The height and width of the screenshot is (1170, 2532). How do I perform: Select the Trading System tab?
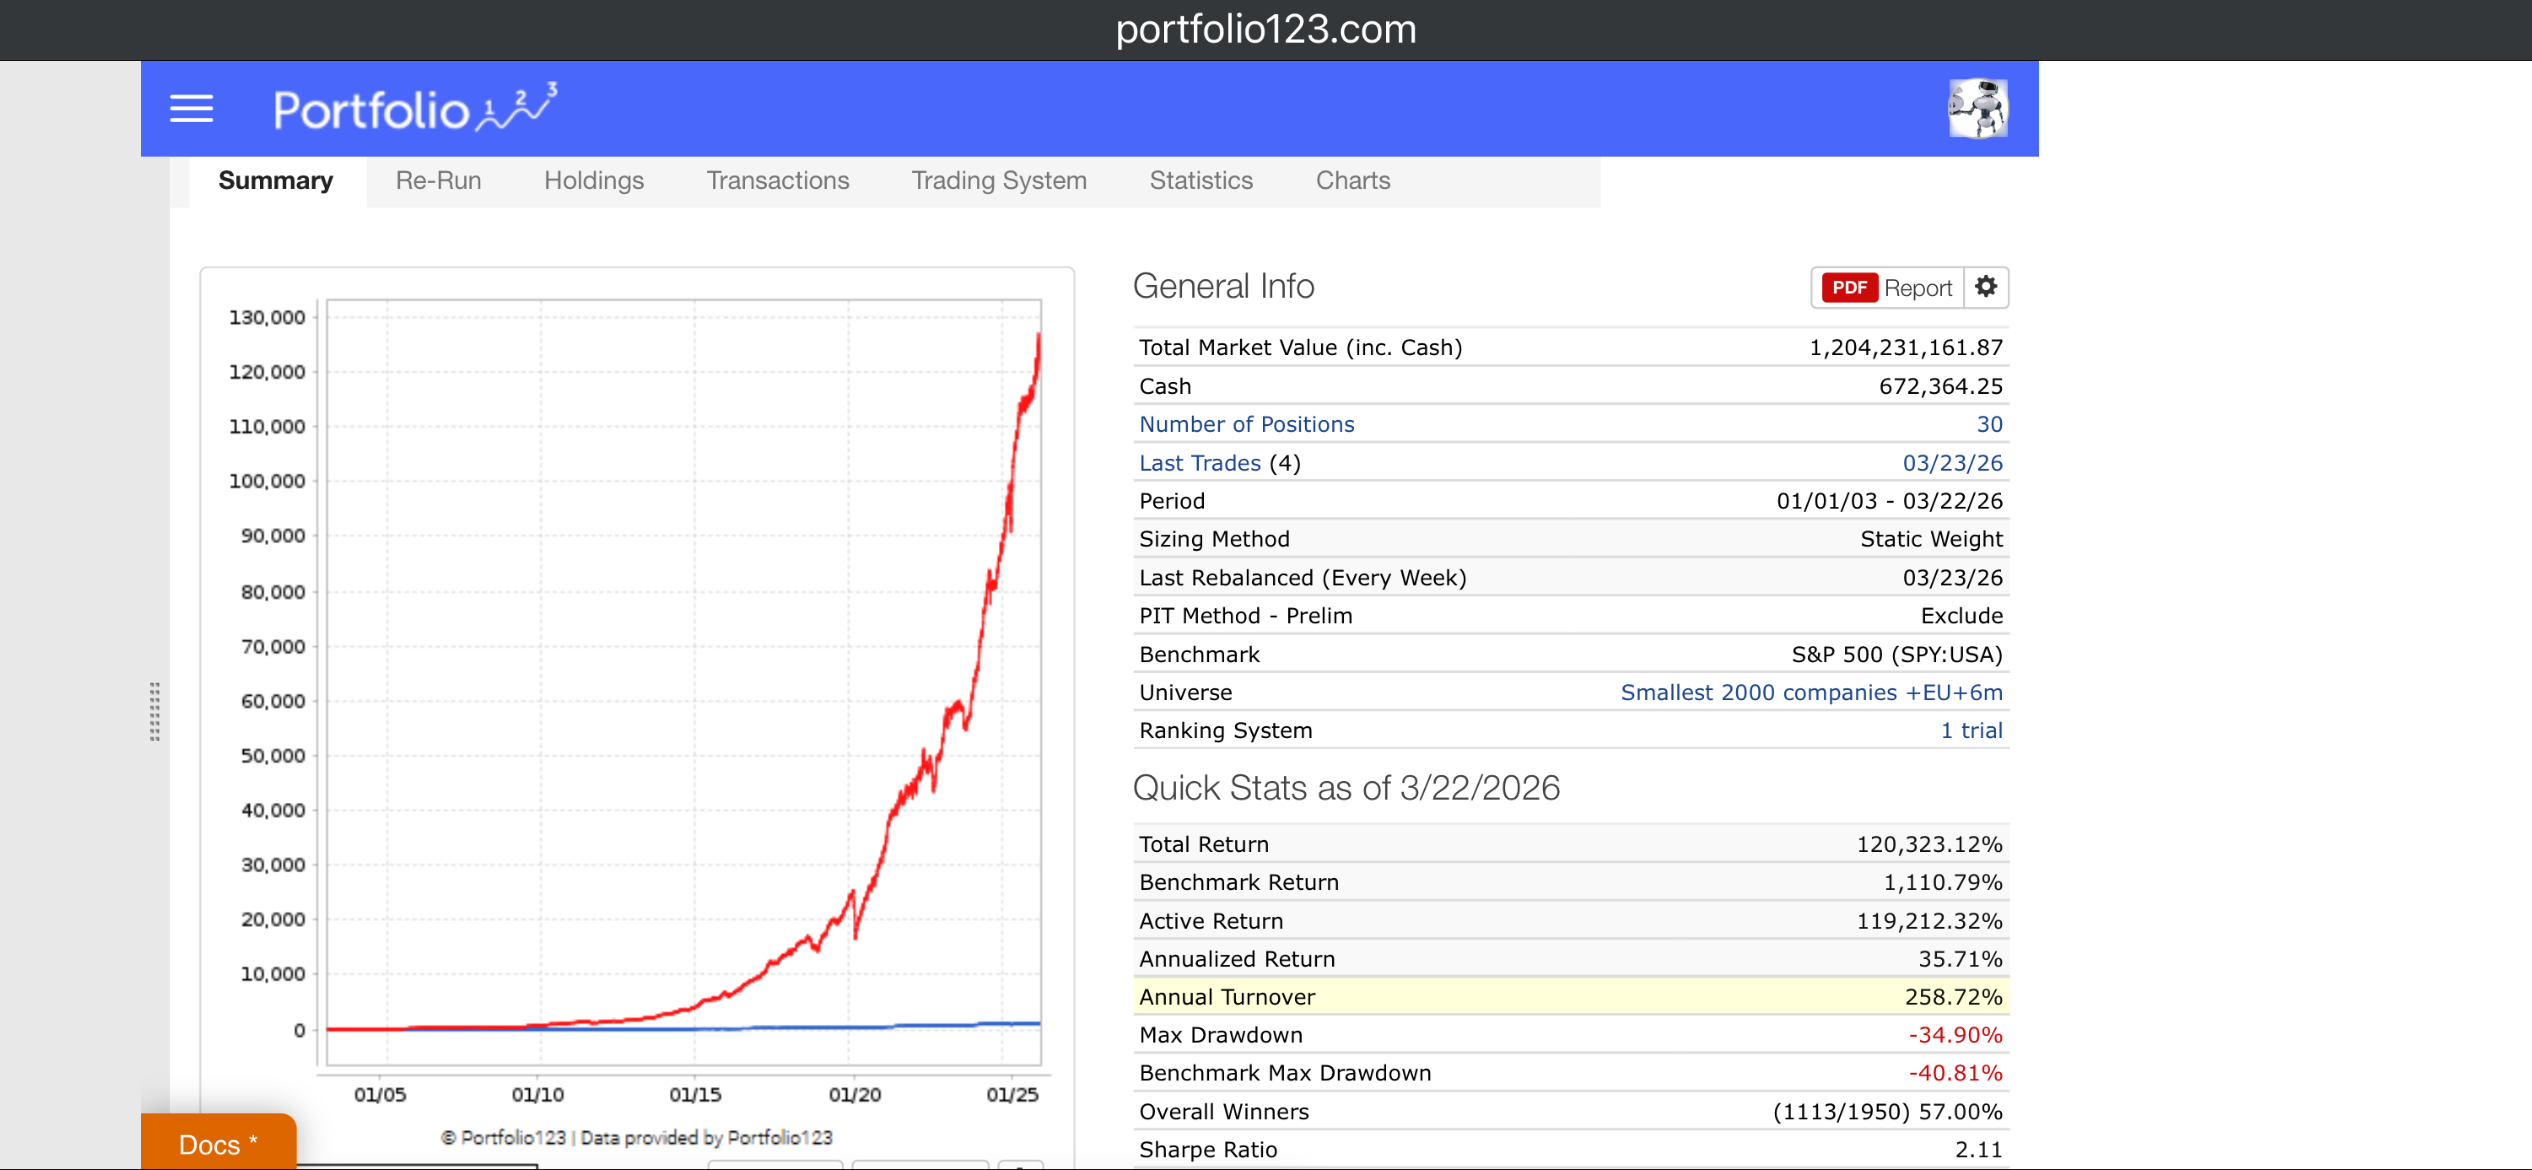tap(998, 181)
